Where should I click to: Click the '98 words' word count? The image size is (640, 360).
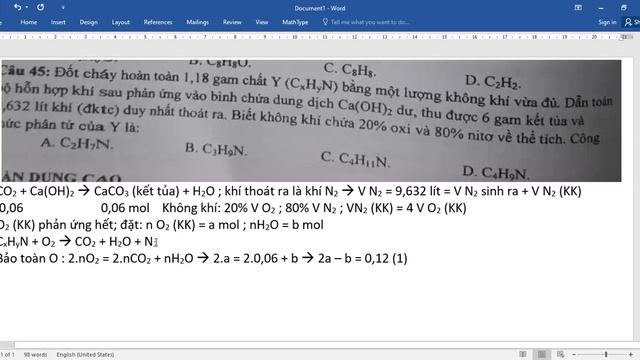coord(36,355)
